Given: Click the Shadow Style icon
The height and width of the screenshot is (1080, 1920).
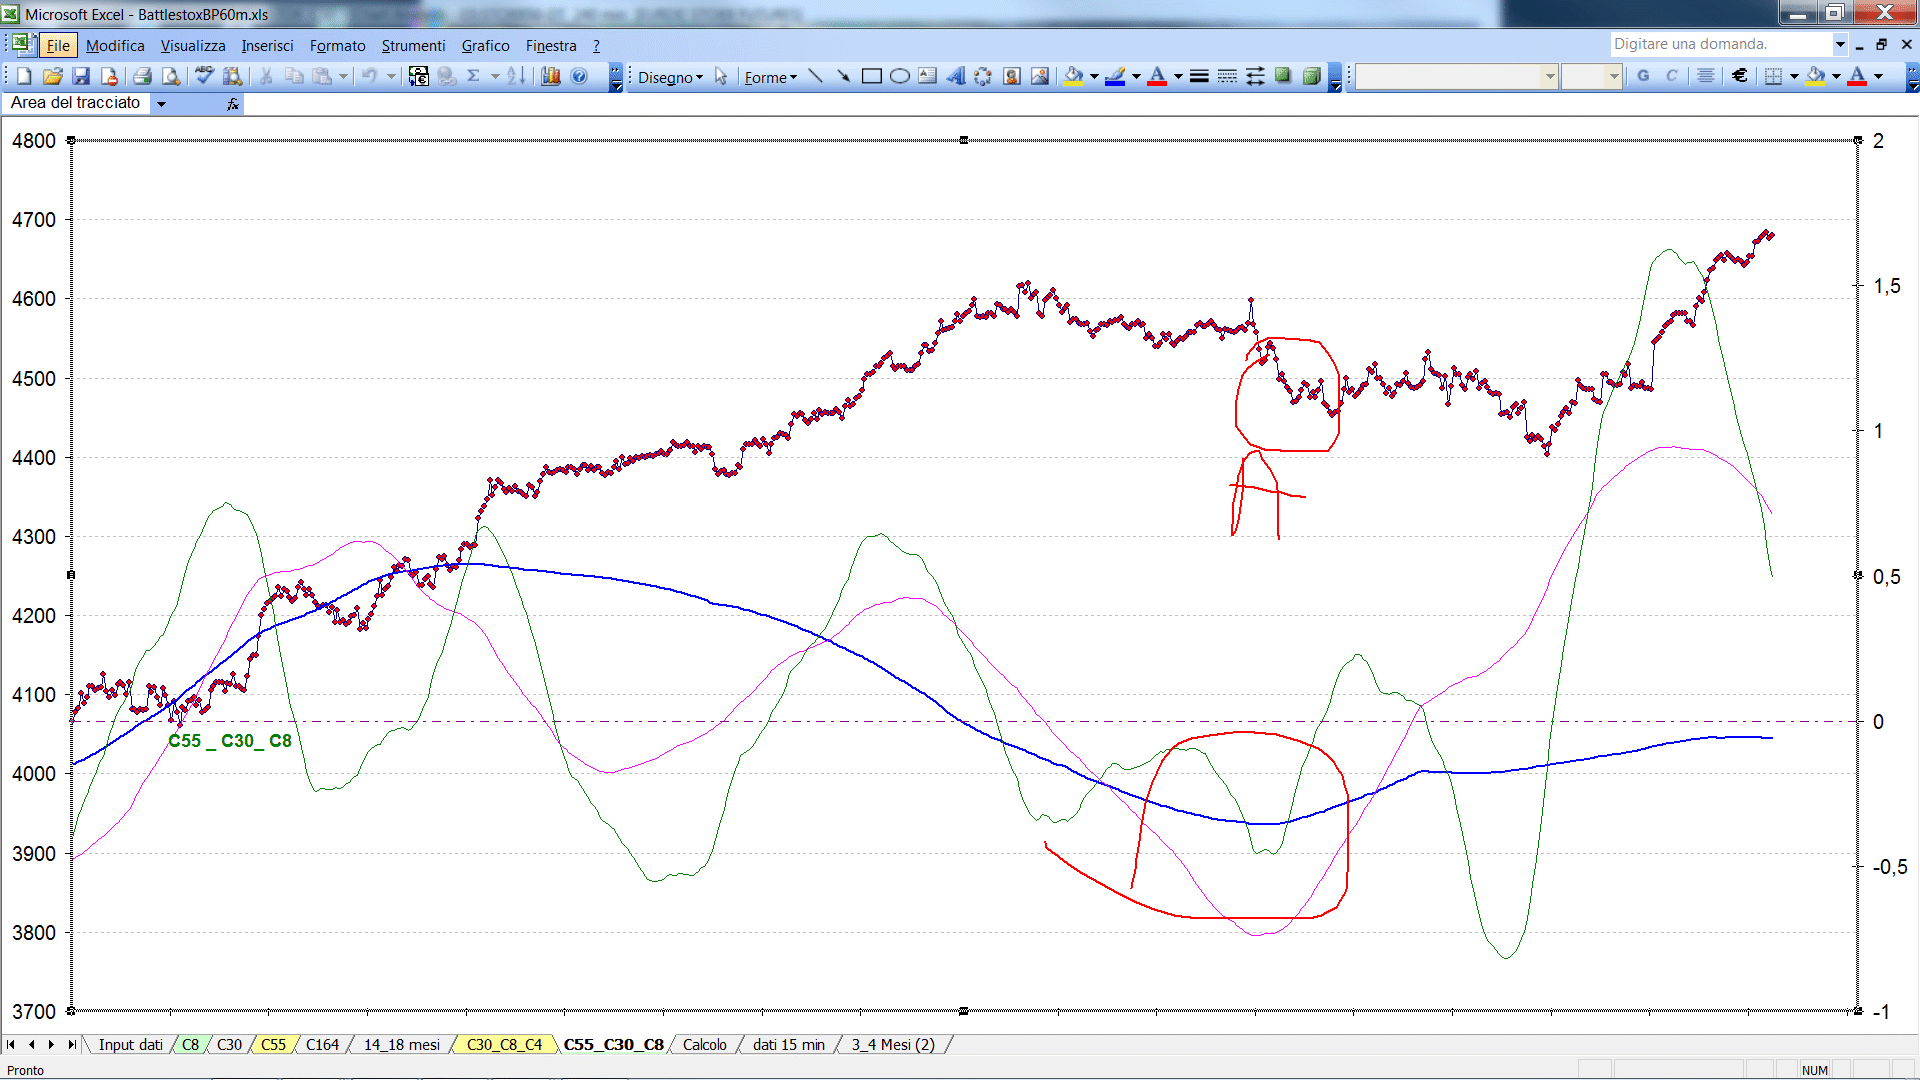Looking at the screenshot, I should [x=1283, y=76].
